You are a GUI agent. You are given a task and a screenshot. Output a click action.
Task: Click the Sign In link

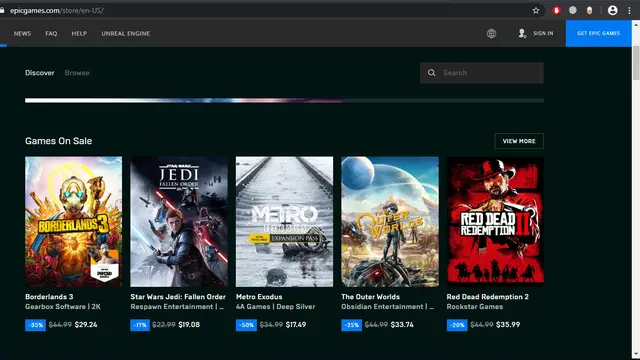(543, 33)
